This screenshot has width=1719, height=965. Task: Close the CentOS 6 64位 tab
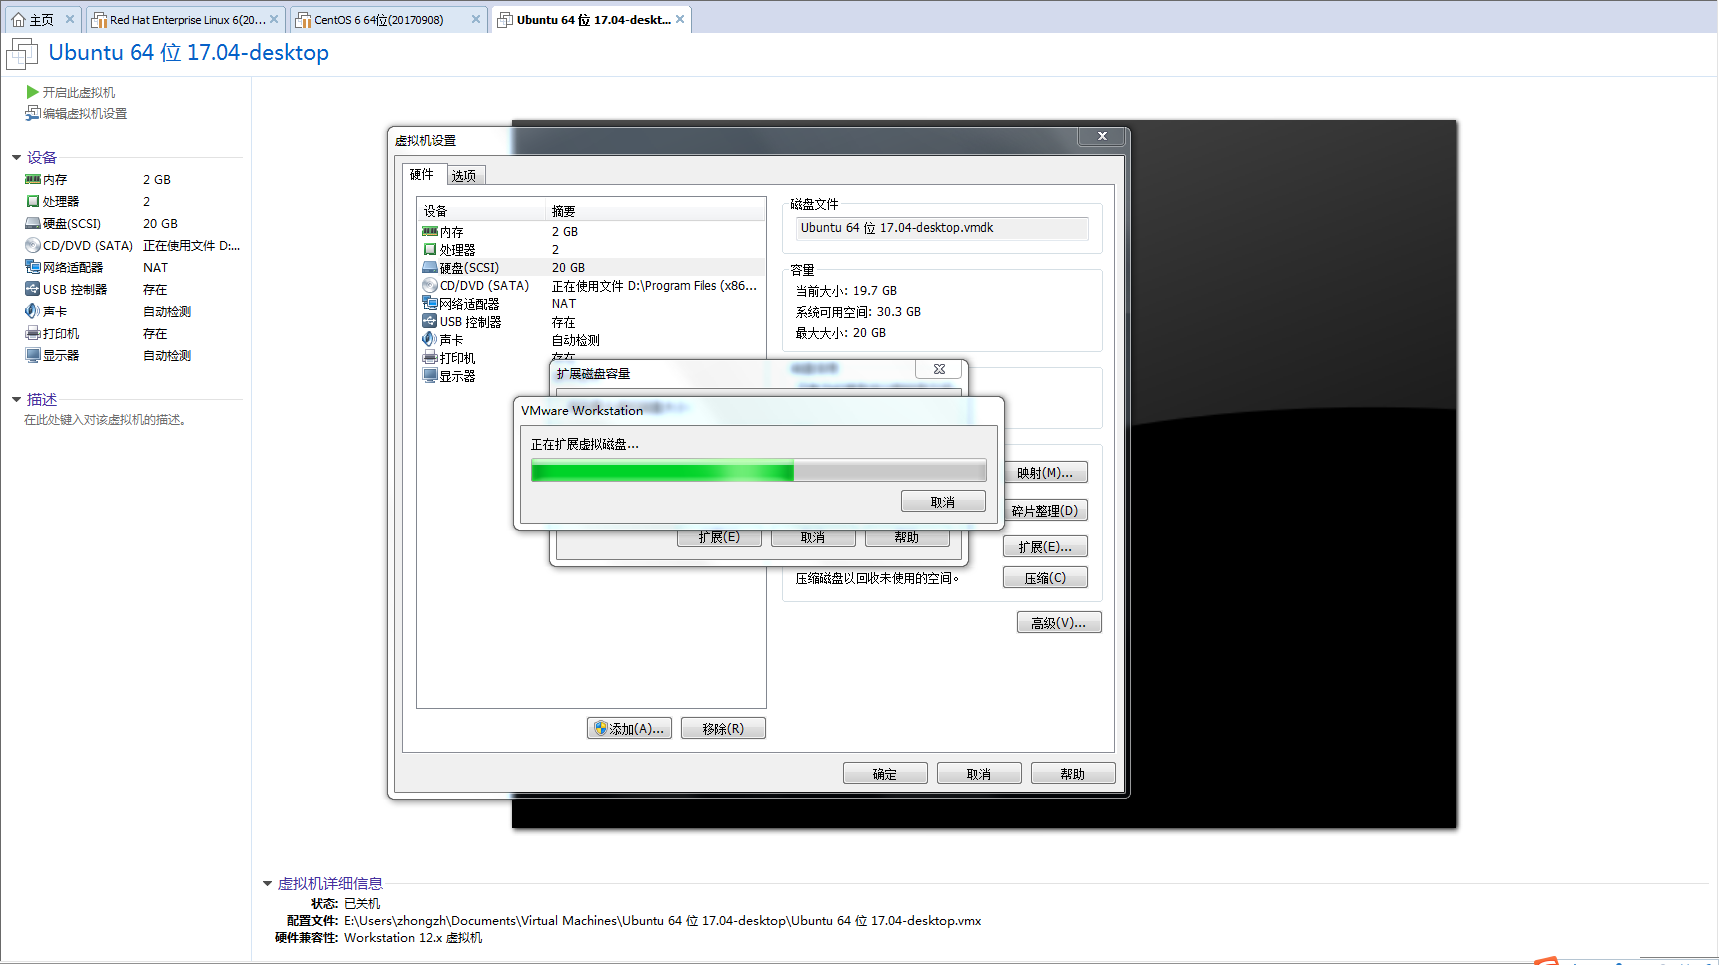(476, 19)
